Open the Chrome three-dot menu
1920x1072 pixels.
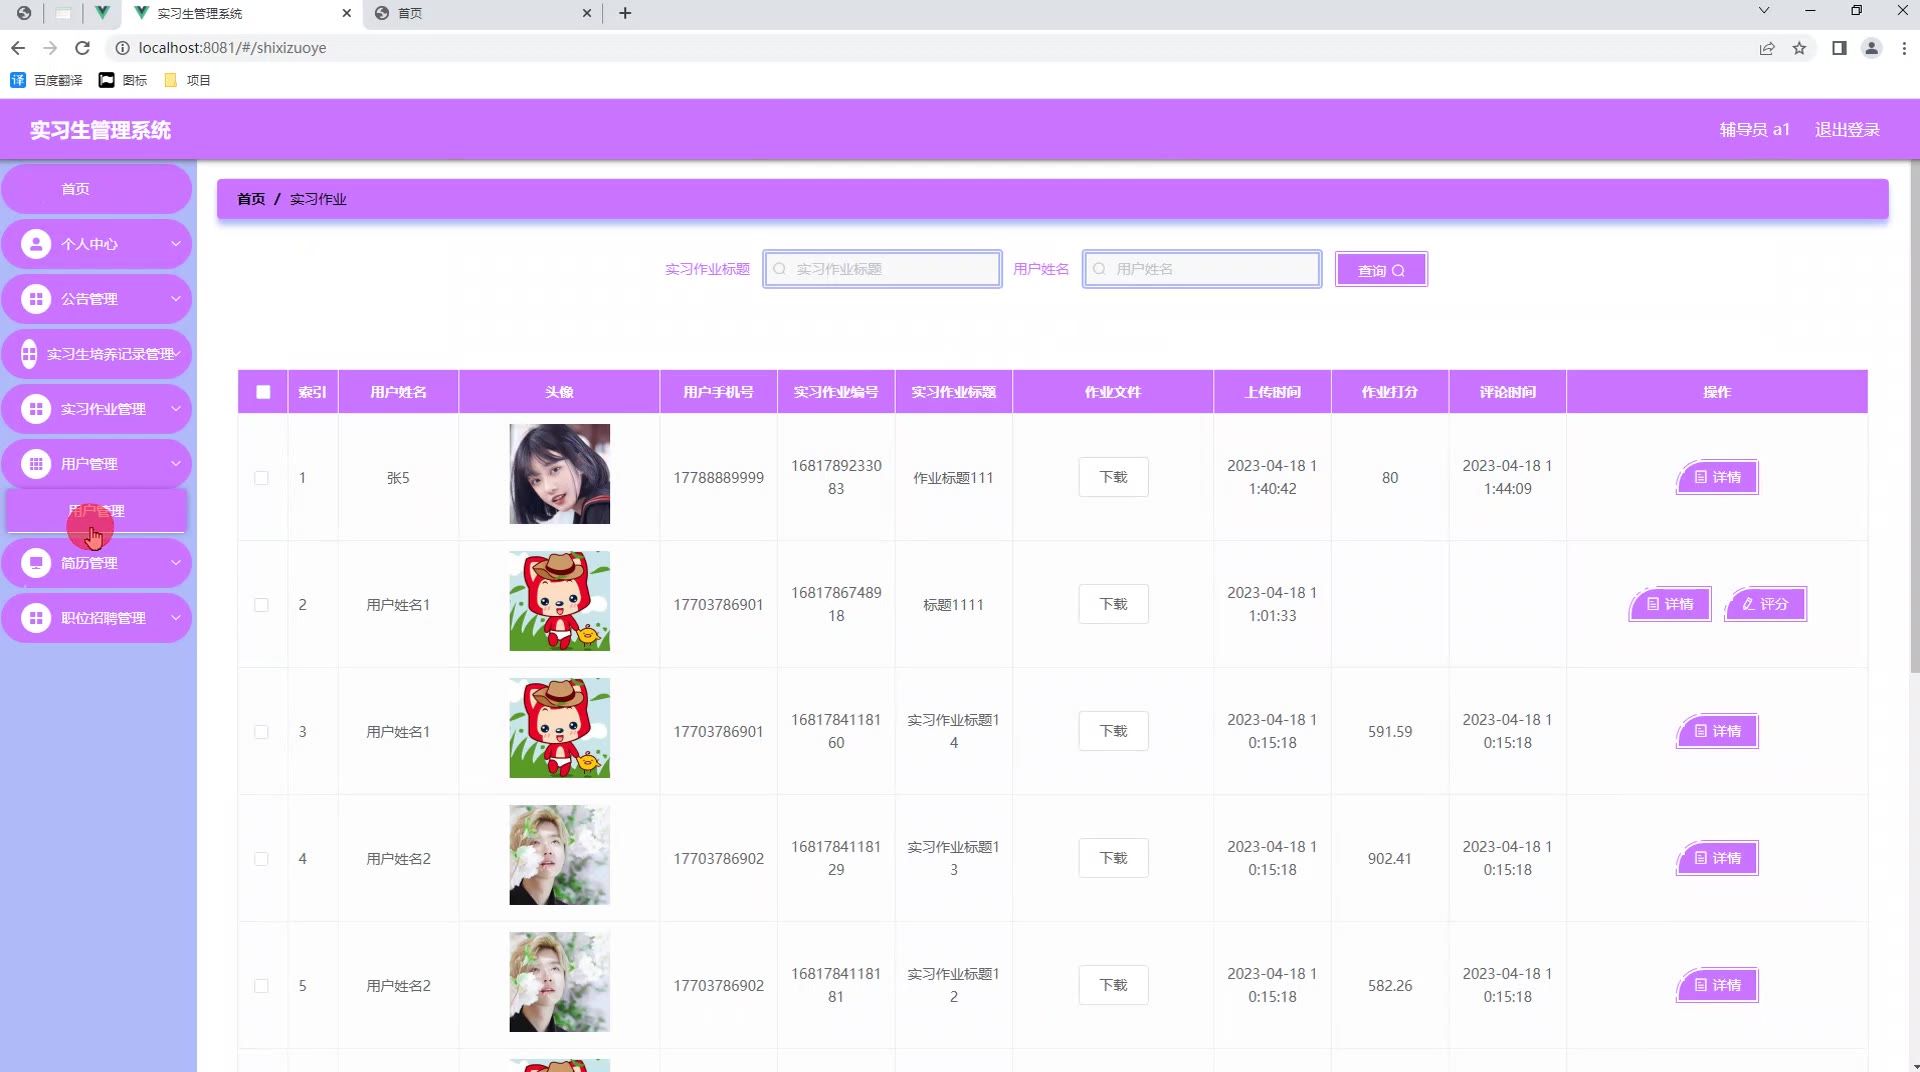click(x=1904, y=48)
